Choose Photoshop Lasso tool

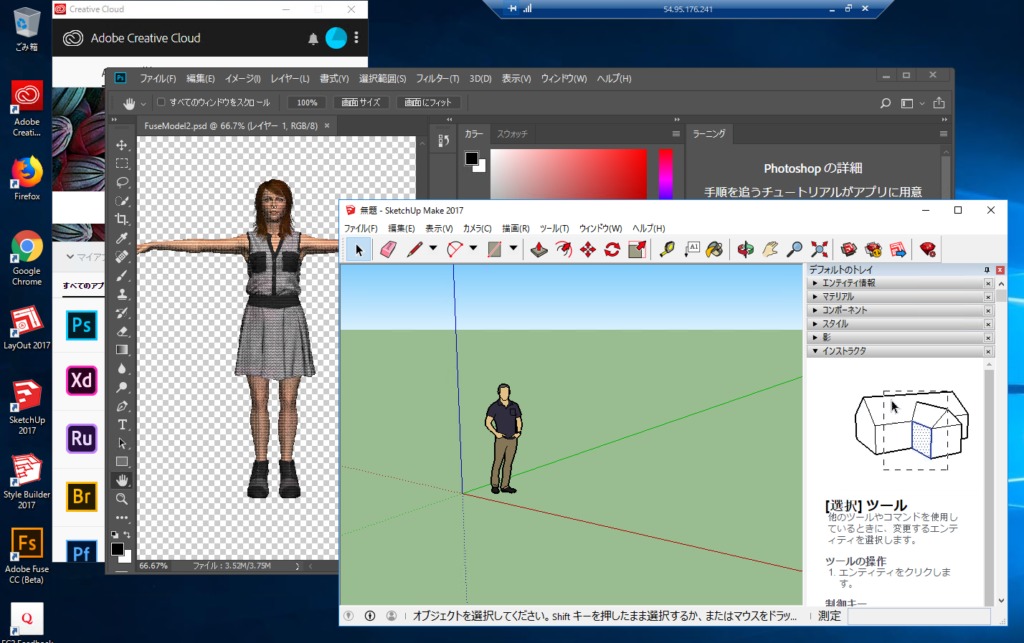(x=122, y=182)
